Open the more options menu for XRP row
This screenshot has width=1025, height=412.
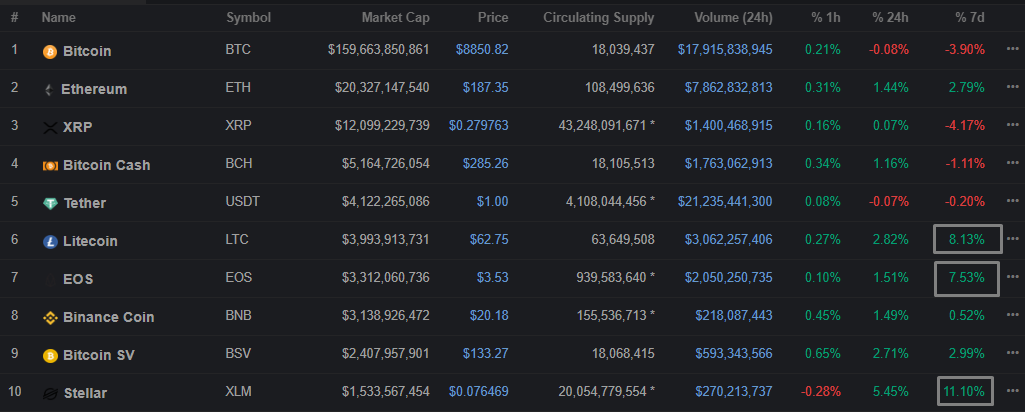pyautogui.click(x=1013, y=124)
